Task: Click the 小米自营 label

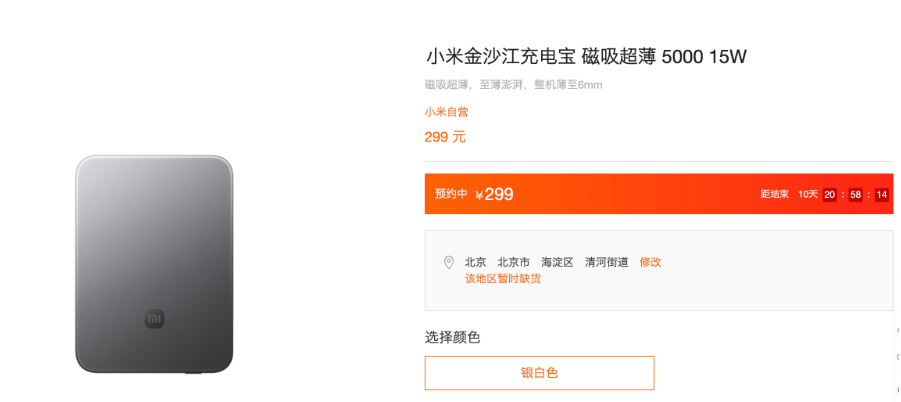Action: tap(446, 112)
